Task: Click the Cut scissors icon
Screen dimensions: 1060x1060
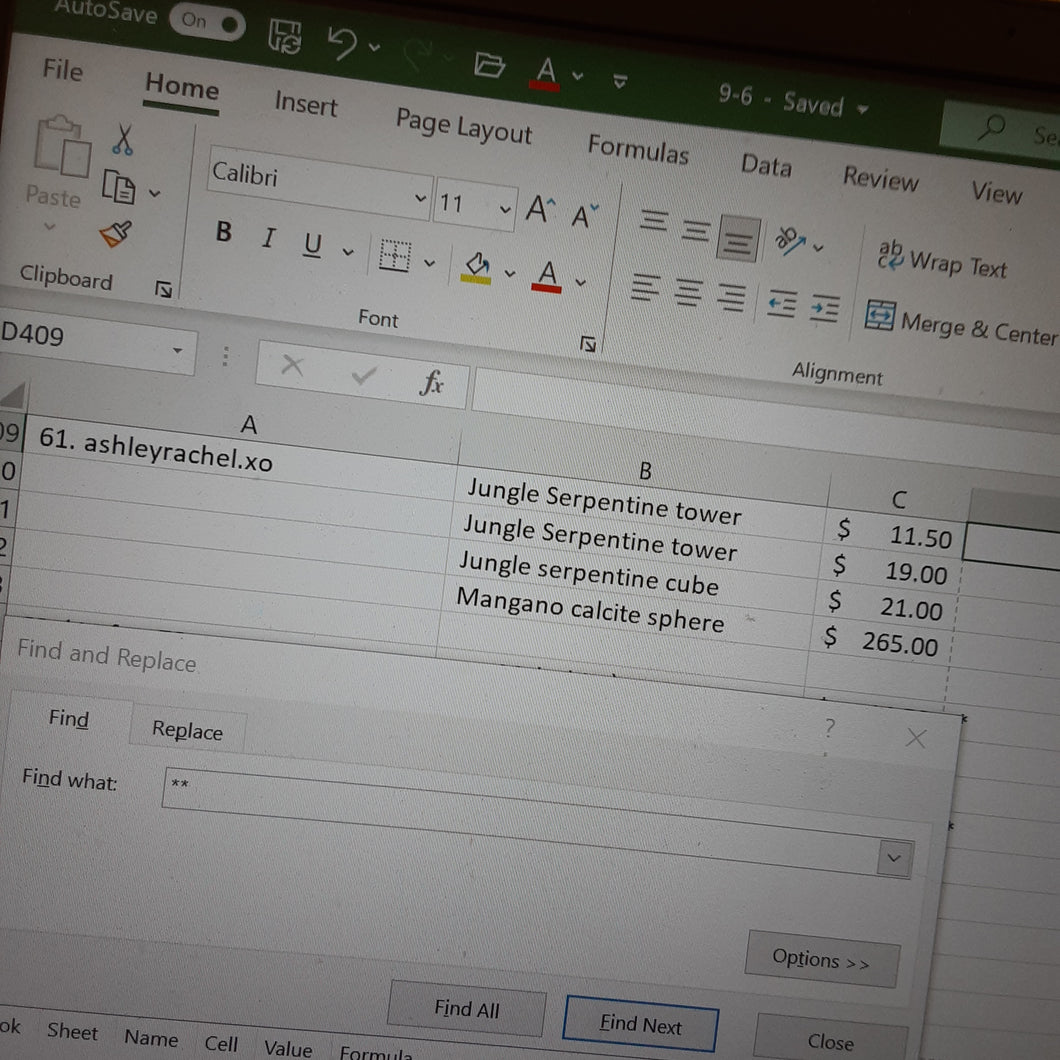Action: tap(122, 139)
